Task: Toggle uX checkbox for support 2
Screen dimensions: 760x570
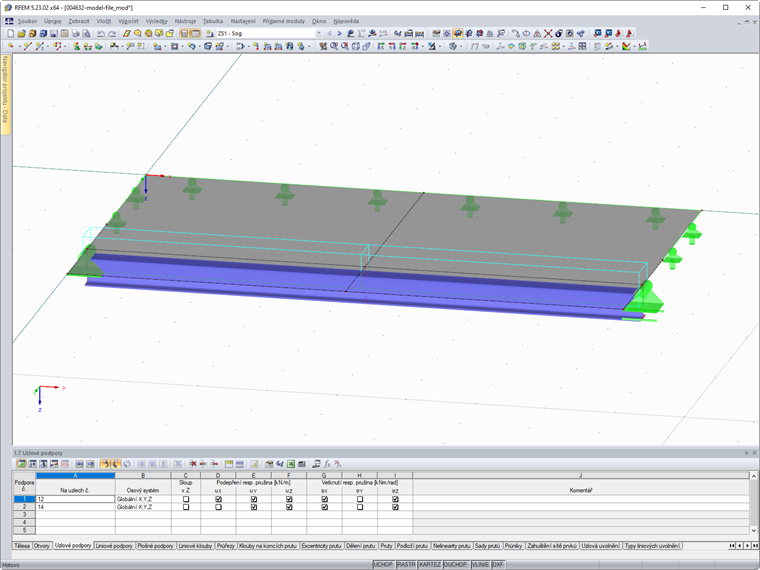Action: 219,507
